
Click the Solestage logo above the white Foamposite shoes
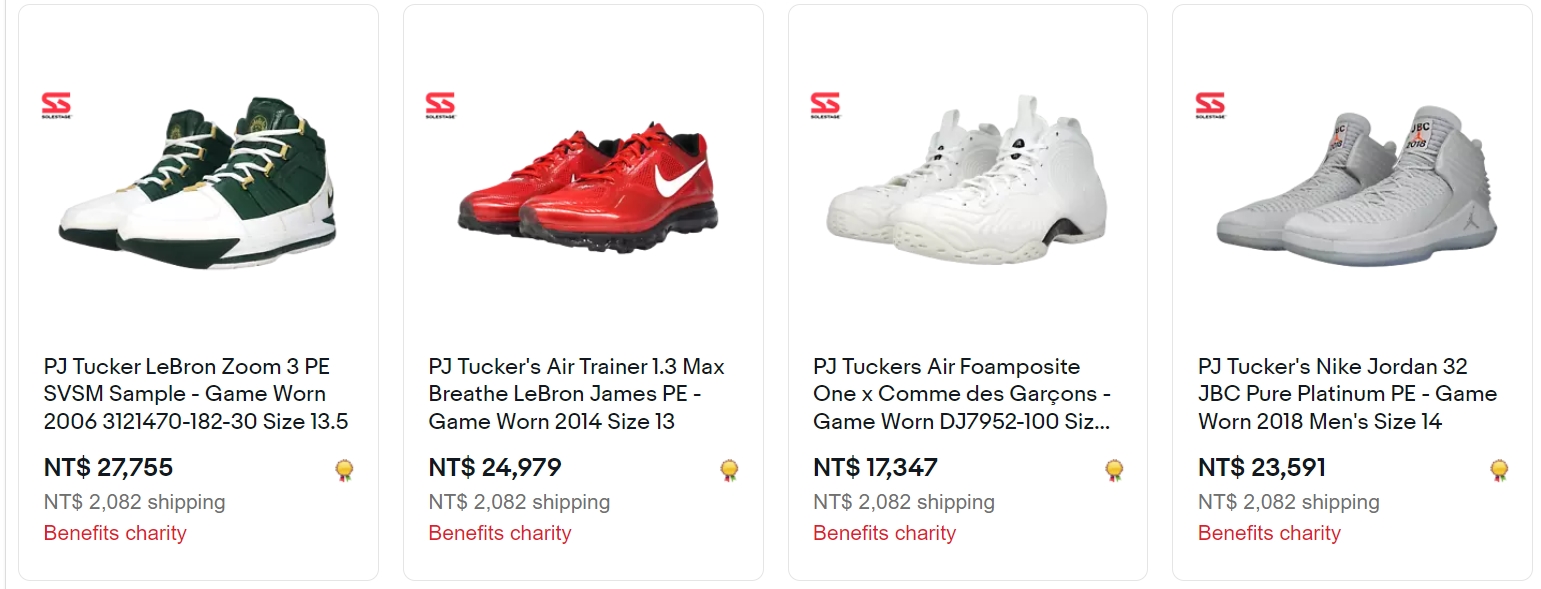(825, 105)
